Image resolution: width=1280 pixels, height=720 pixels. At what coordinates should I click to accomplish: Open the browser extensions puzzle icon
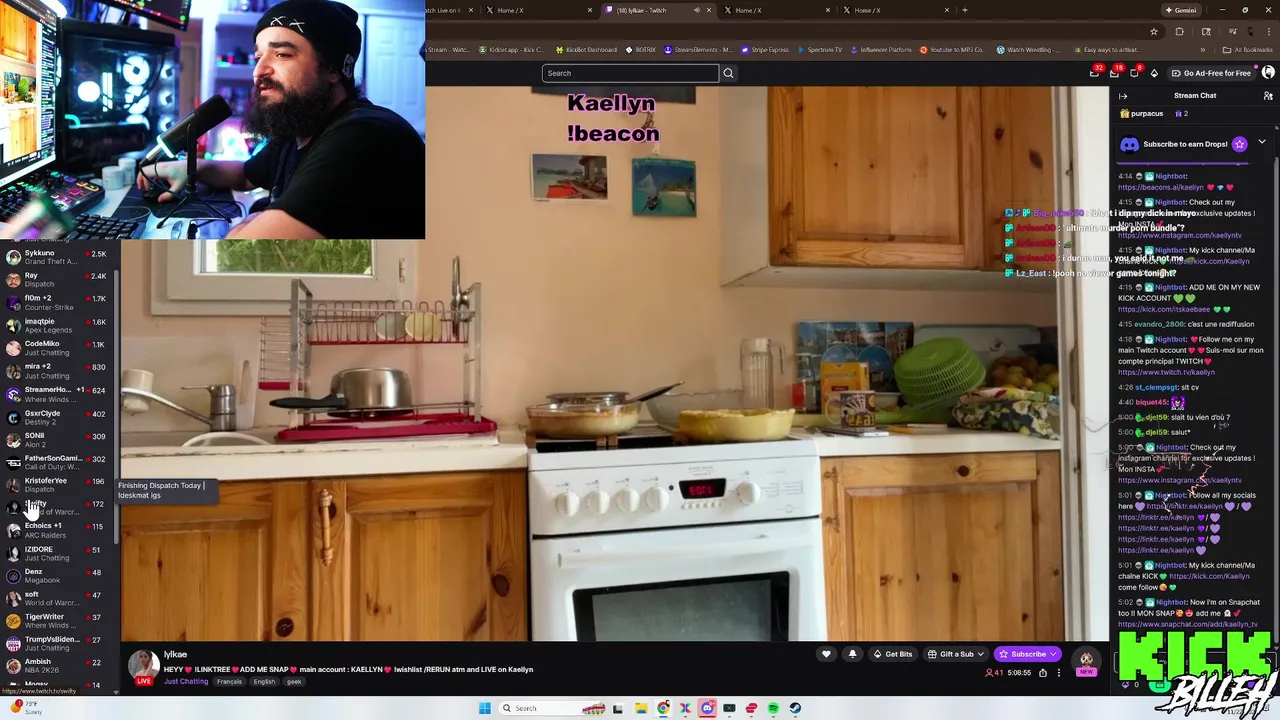pos(1179,31)
